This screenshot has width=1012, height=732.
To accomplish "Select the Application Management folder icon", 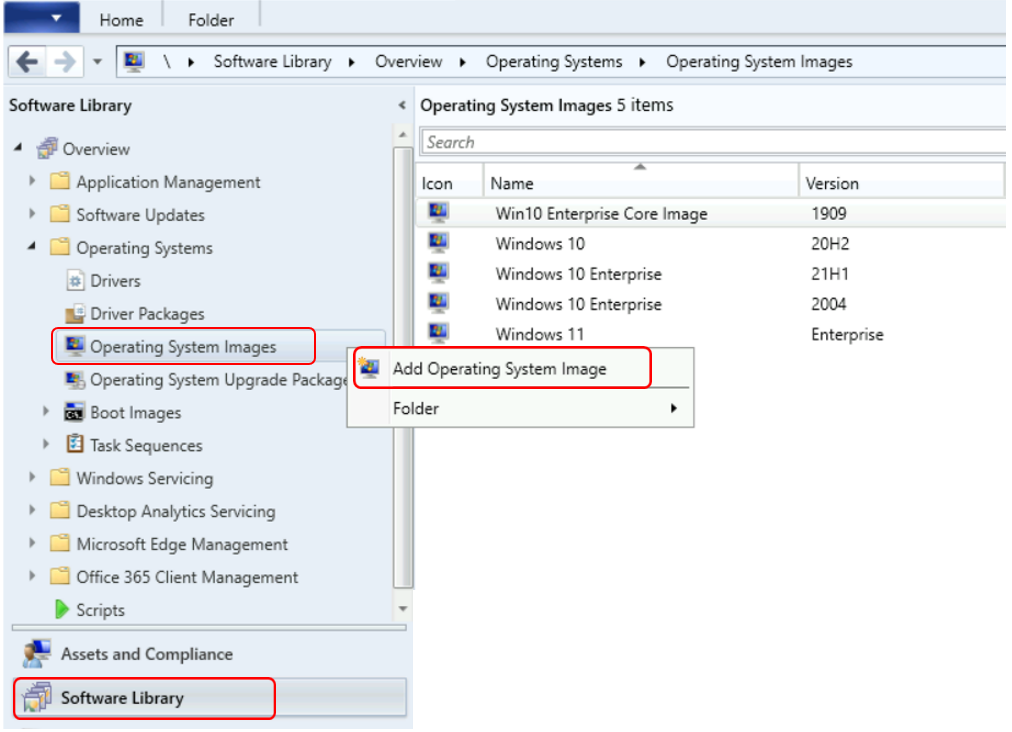I will tap(59, 181).
